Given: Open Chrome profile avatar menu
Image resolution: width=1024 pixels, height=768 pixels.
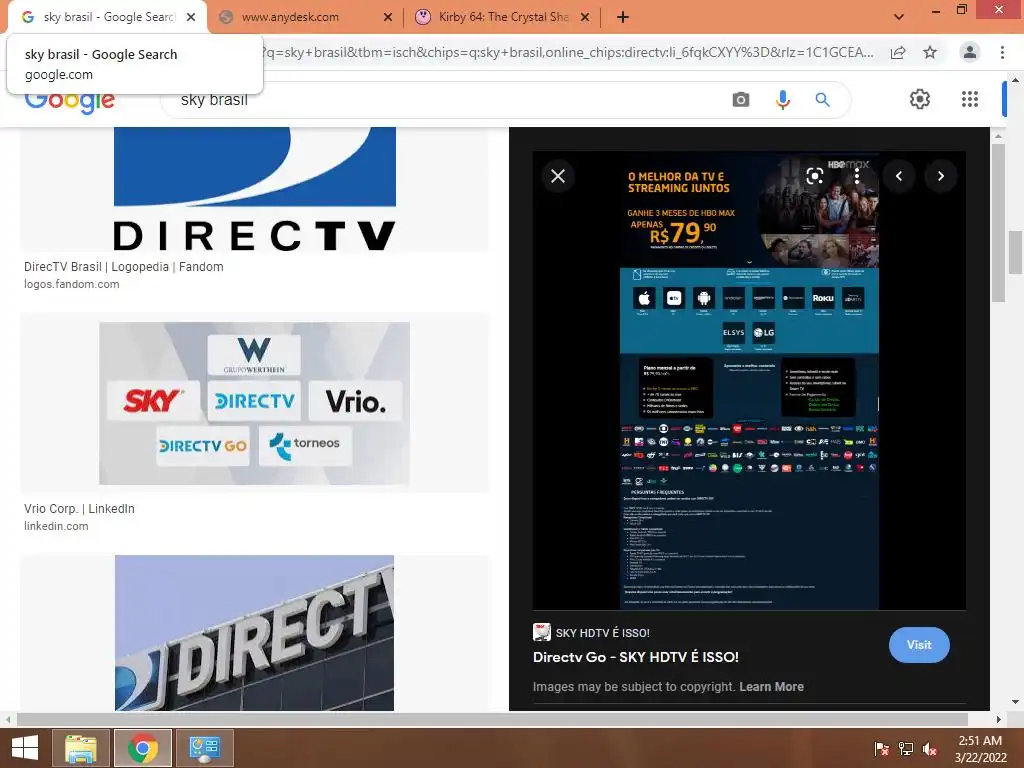Looking at the screenshot, I should (970, 52).
